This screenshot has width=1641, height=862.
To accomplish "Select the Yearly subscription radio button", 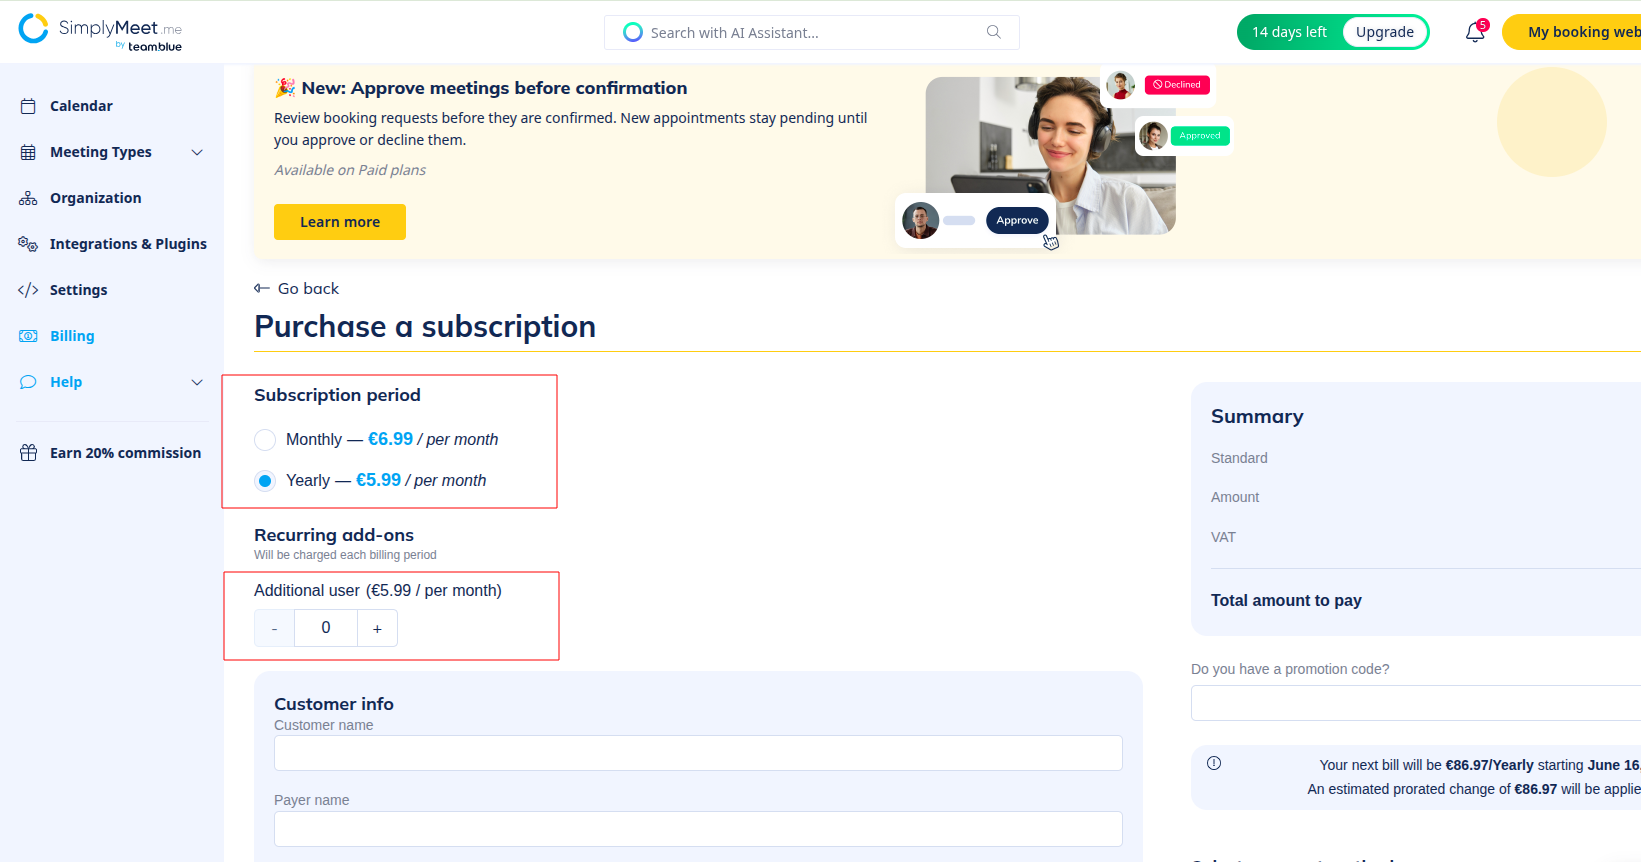I will pyautogui.click(x=265, y=481).
